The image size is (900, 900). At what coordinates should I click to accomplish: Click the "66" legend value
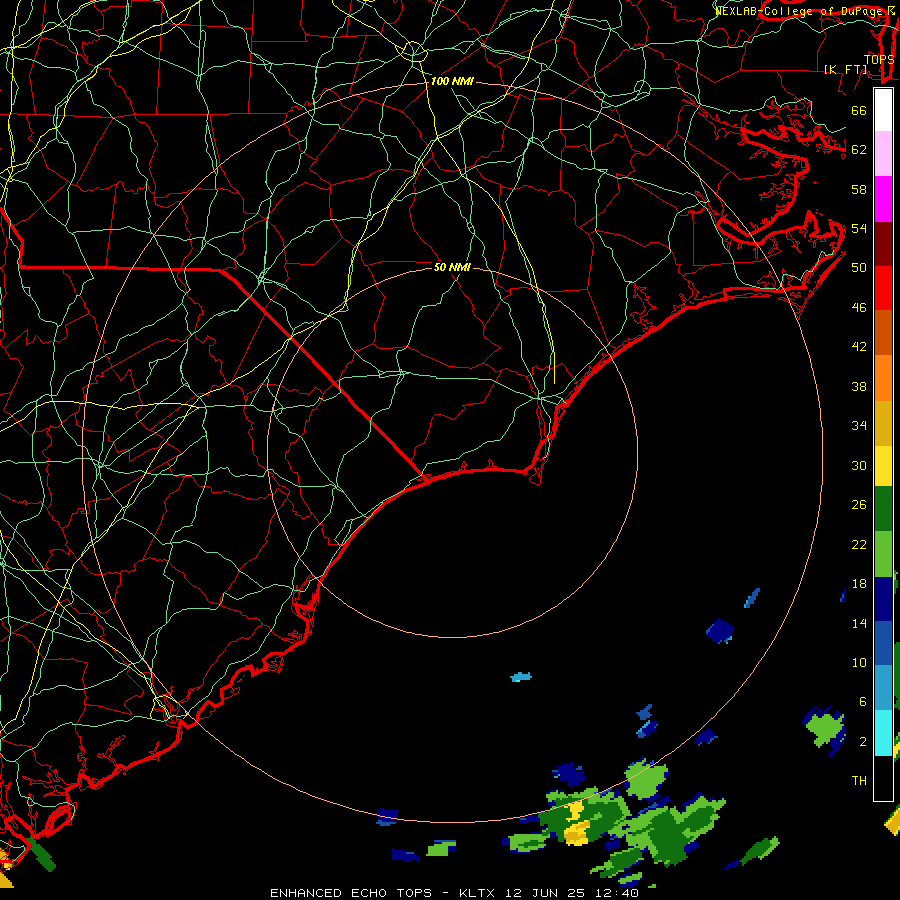coord(859,110)
